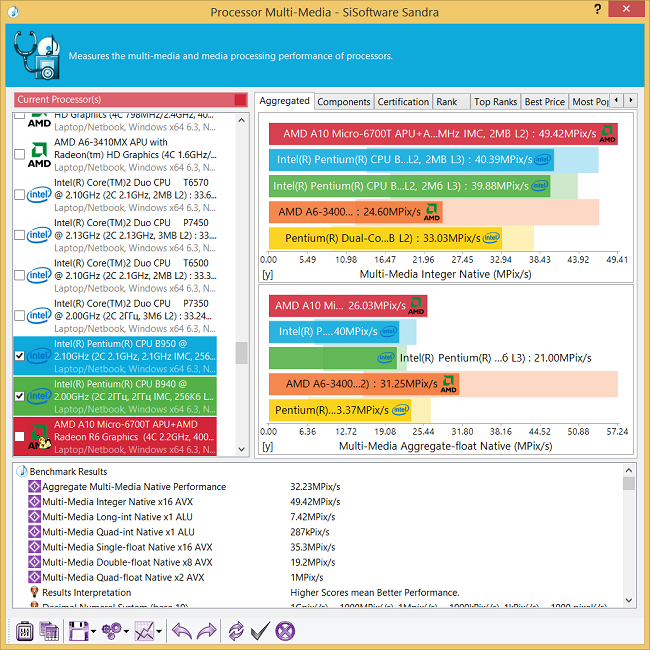Click the green Pentium 39.88MPix/s bar

[410, 186]
